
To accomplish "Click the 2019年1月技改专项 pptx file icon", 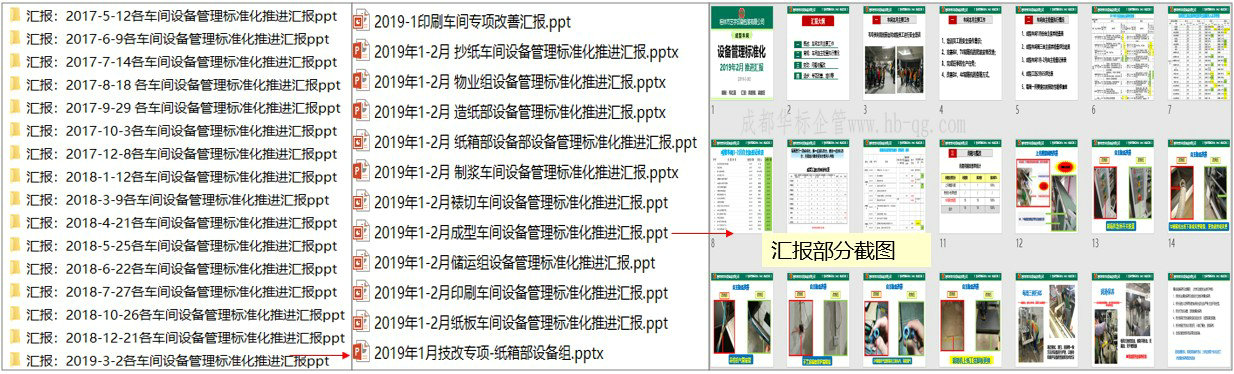I will click(361, 354).
